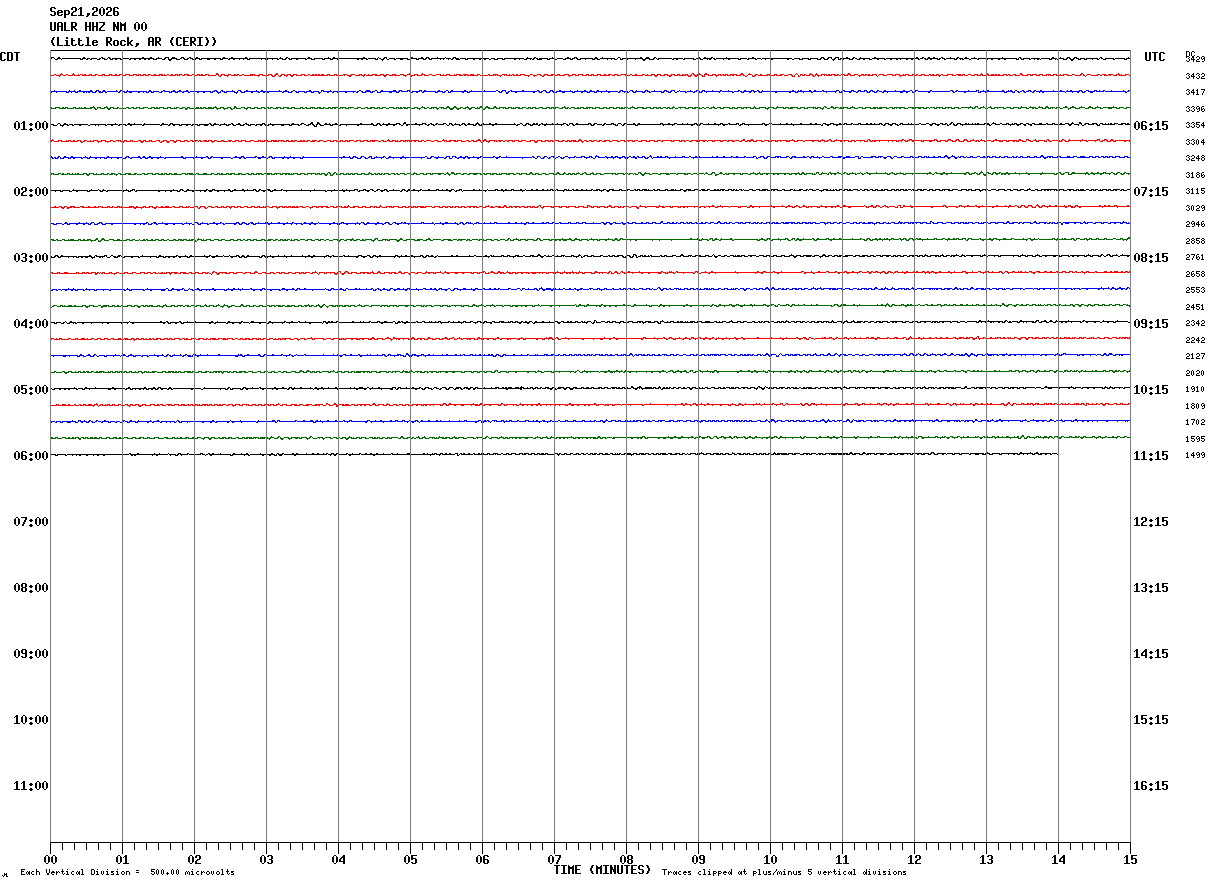
Task: Click the vertical division microvolts scale note
Action: [128, 873]
